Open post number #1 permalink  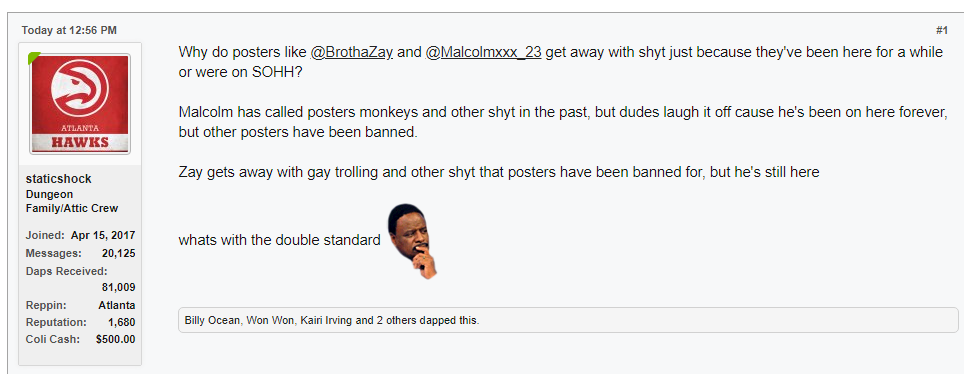(x=942, y=30)
